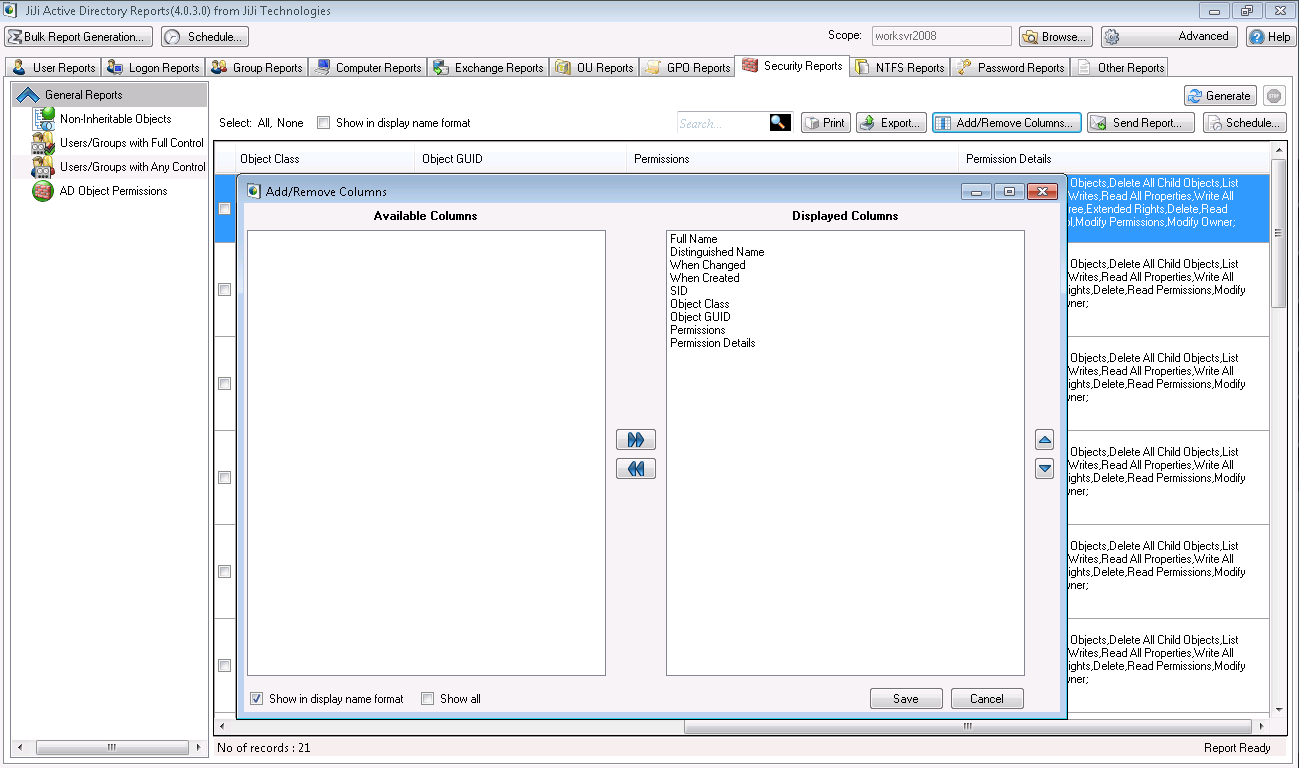The width and height of the screenshot is (1299, 768).
Task: Save the column selection in the dialog
Action: [906, 699]
